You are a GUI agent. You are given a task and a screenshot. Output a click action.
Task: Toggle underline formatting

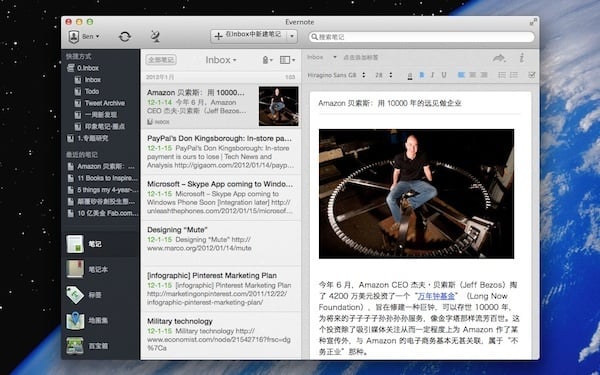(x=444, y=75)
